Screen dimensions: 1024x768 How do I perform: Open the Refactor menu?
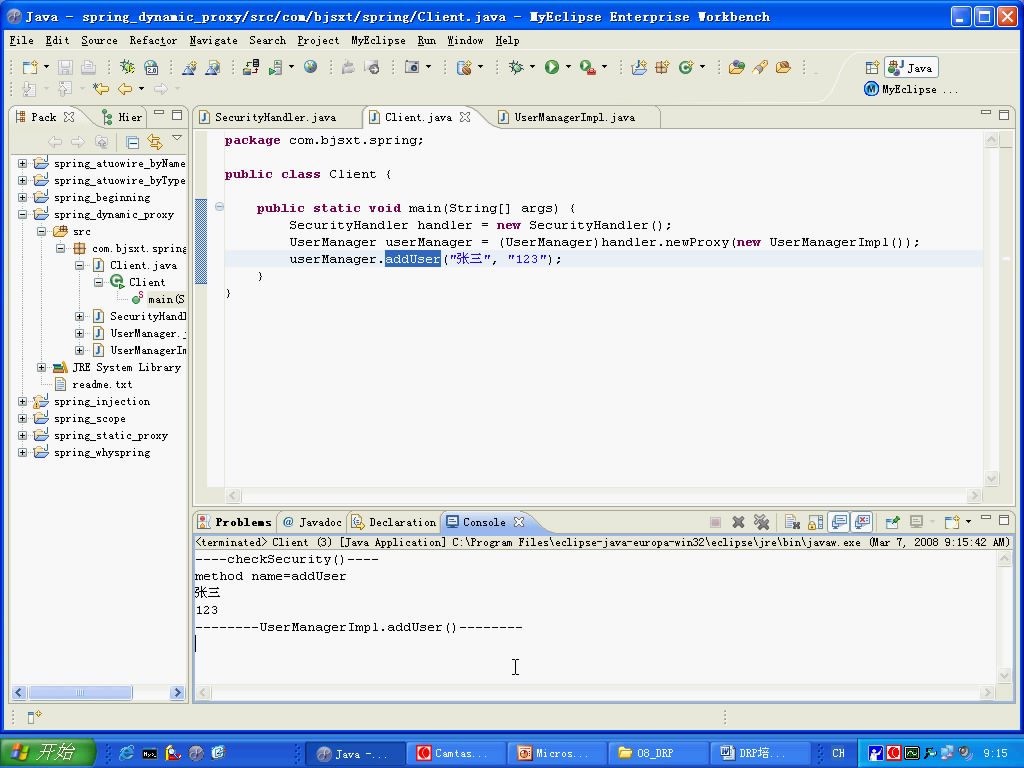click(x=153, y=41)
